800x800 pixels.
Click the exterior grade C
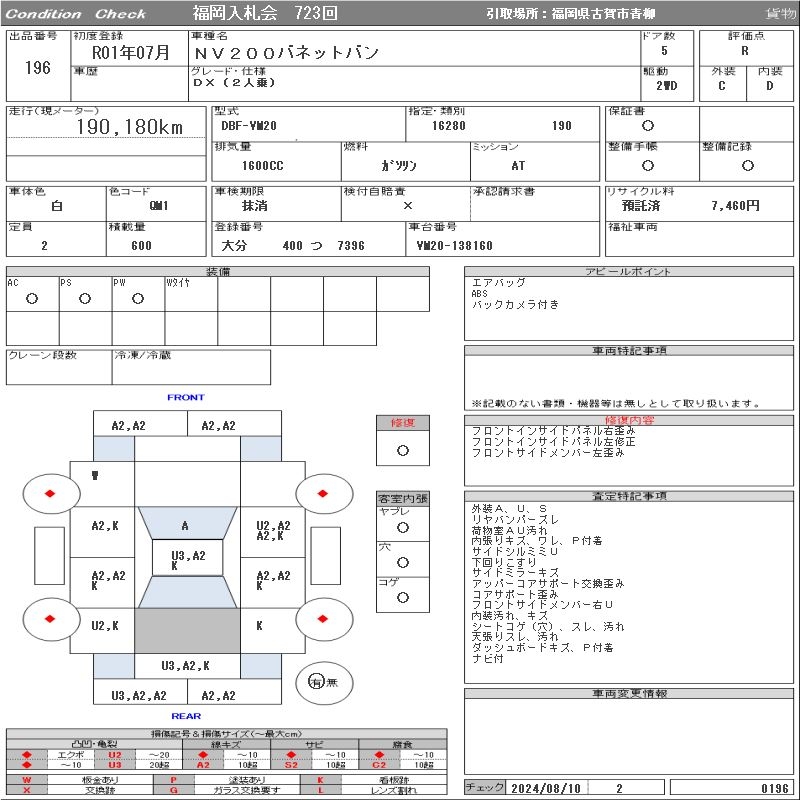[x=721, y=86]
